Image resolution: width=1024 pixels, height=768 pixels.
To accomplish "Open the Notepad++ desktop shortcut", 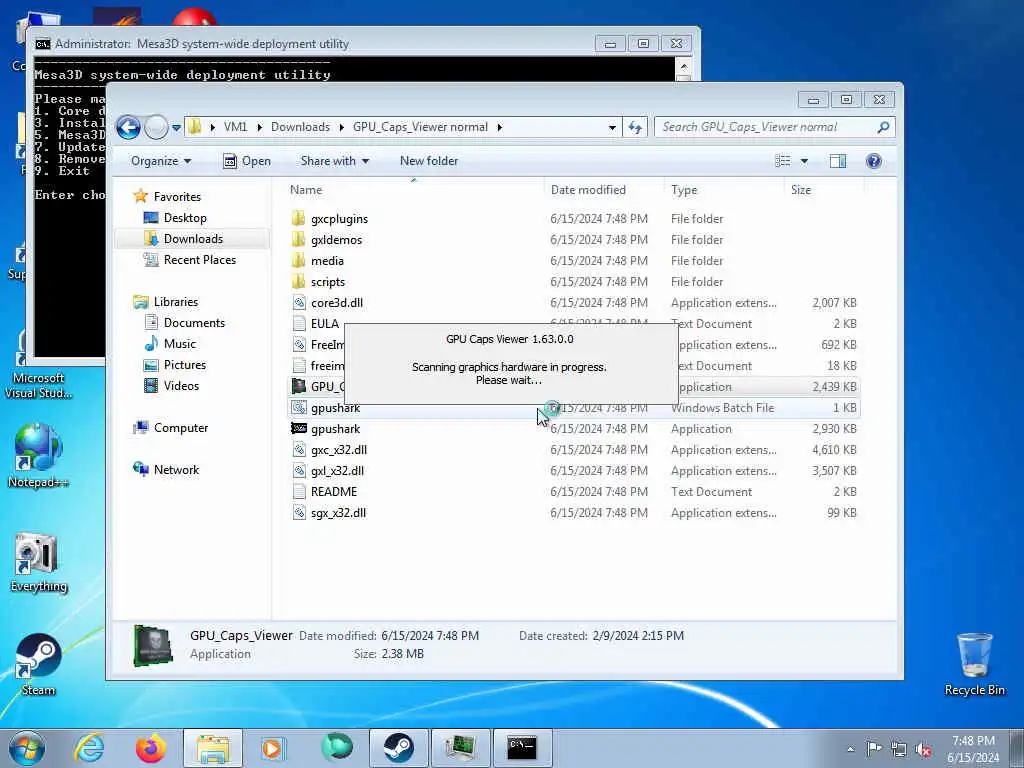I will [x=39, y=456].
